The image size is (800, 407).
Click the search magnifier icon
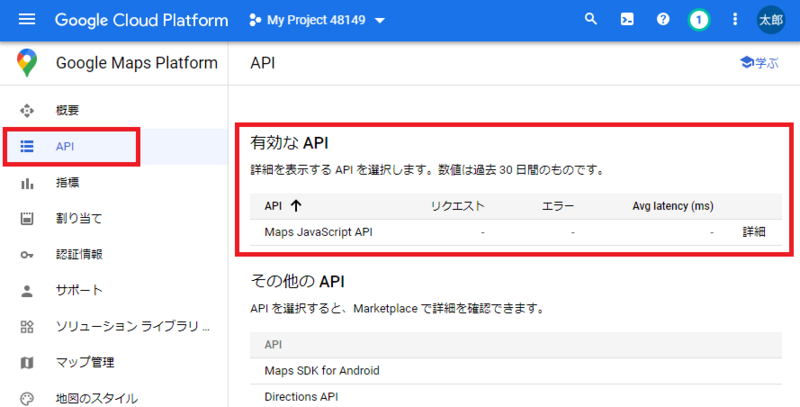(x=591, y=20)
